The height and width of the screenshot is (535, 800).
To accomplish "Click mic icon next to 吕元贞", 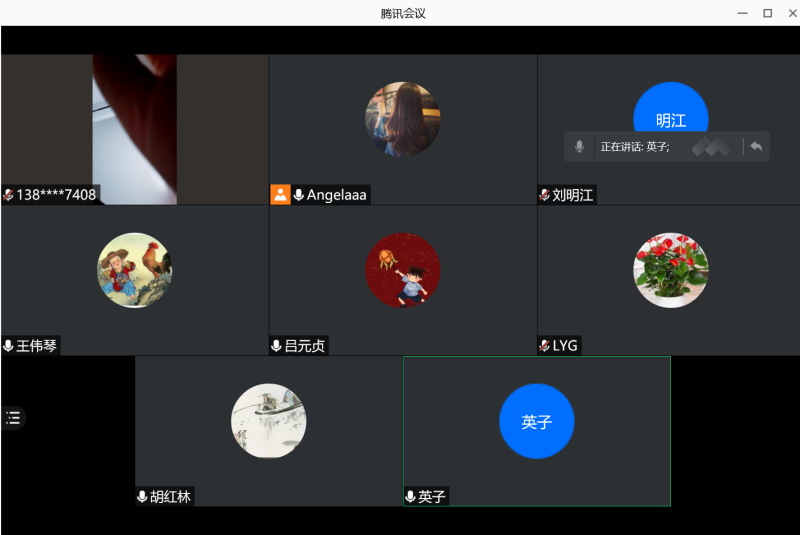I will [x=276, y=346].
